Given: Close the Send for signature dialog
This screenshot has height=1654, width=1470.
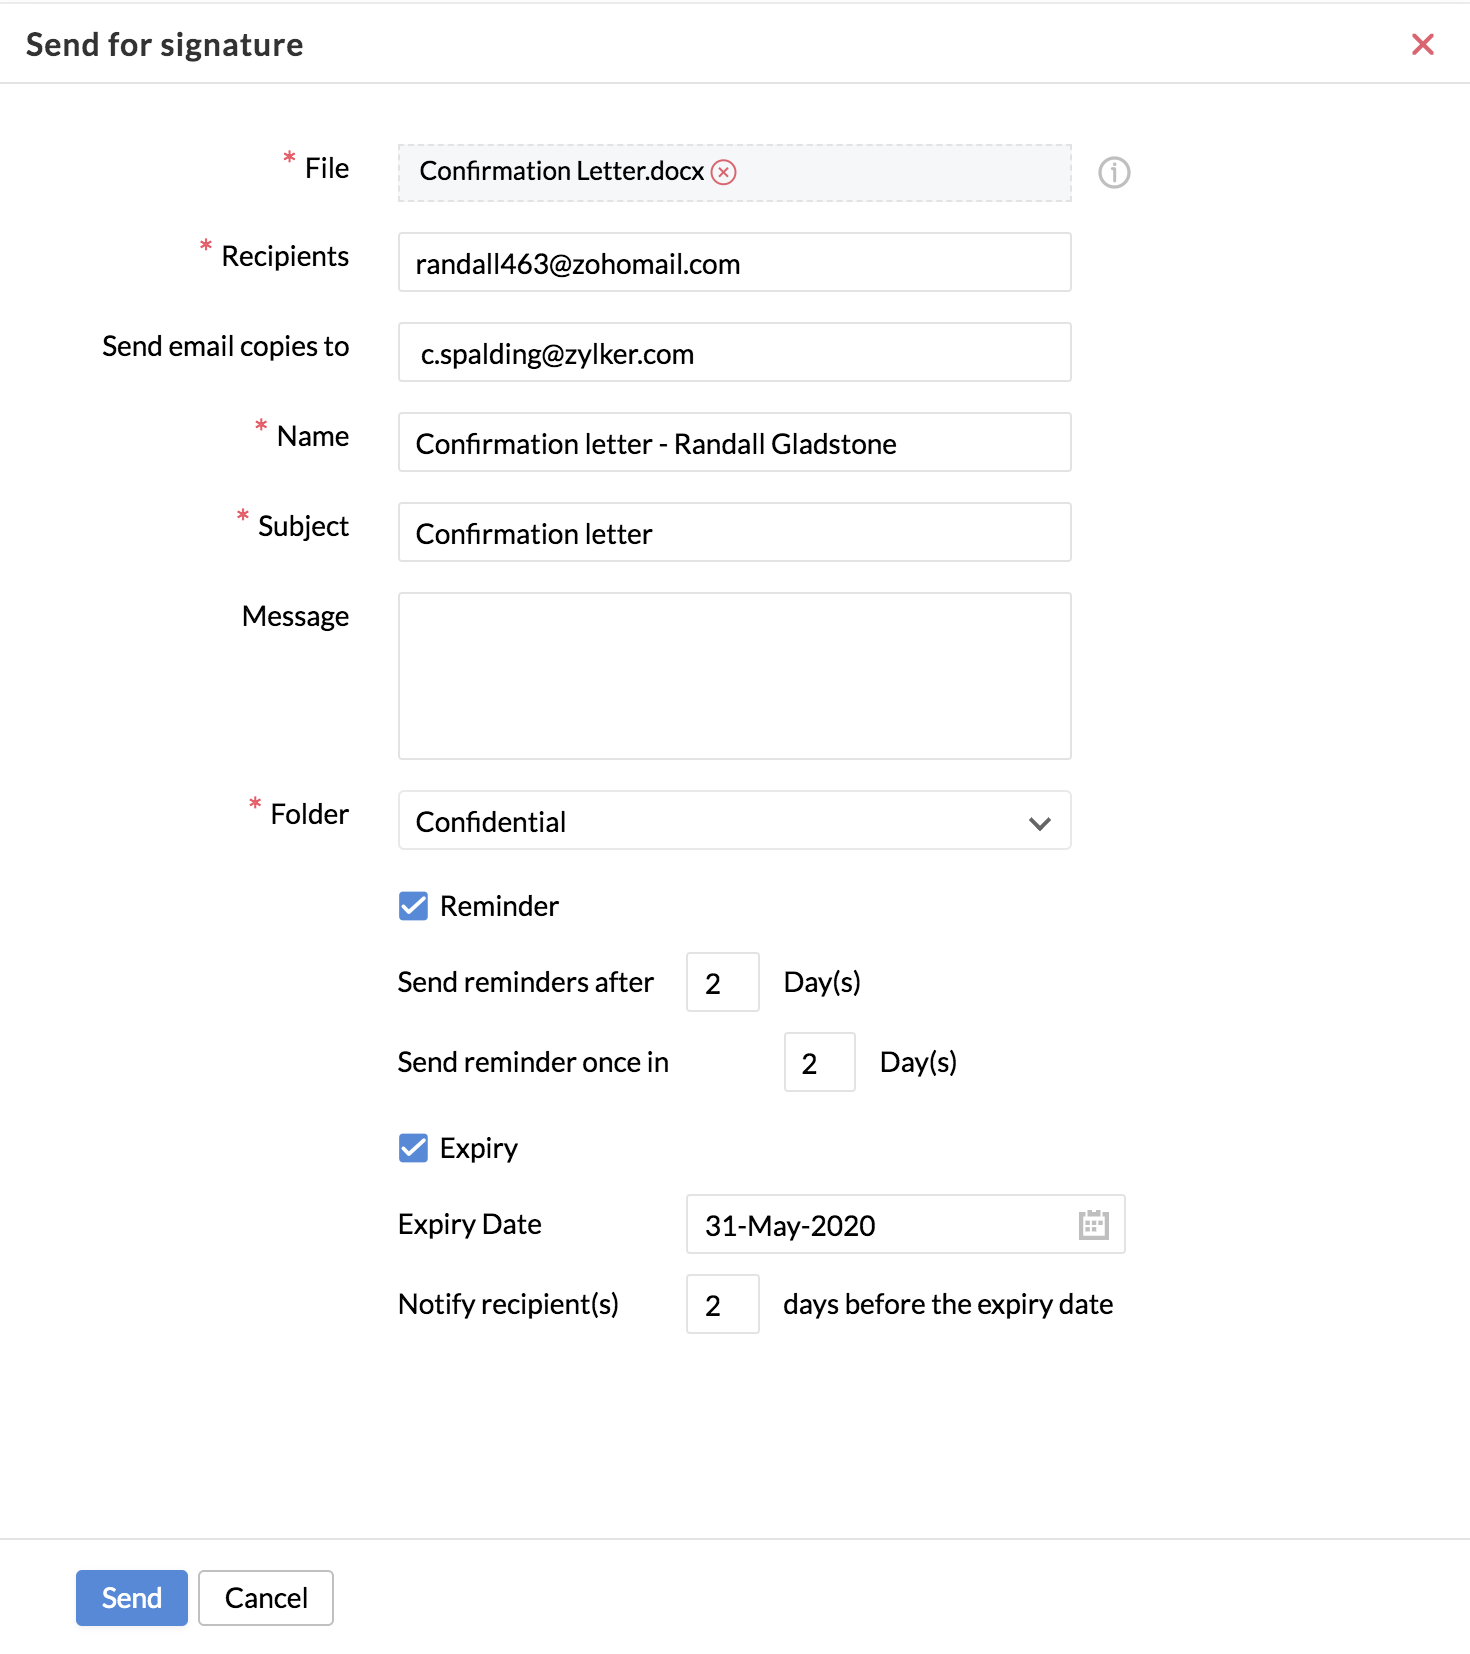Looking at the screenshot, I should click(1422, 44).
